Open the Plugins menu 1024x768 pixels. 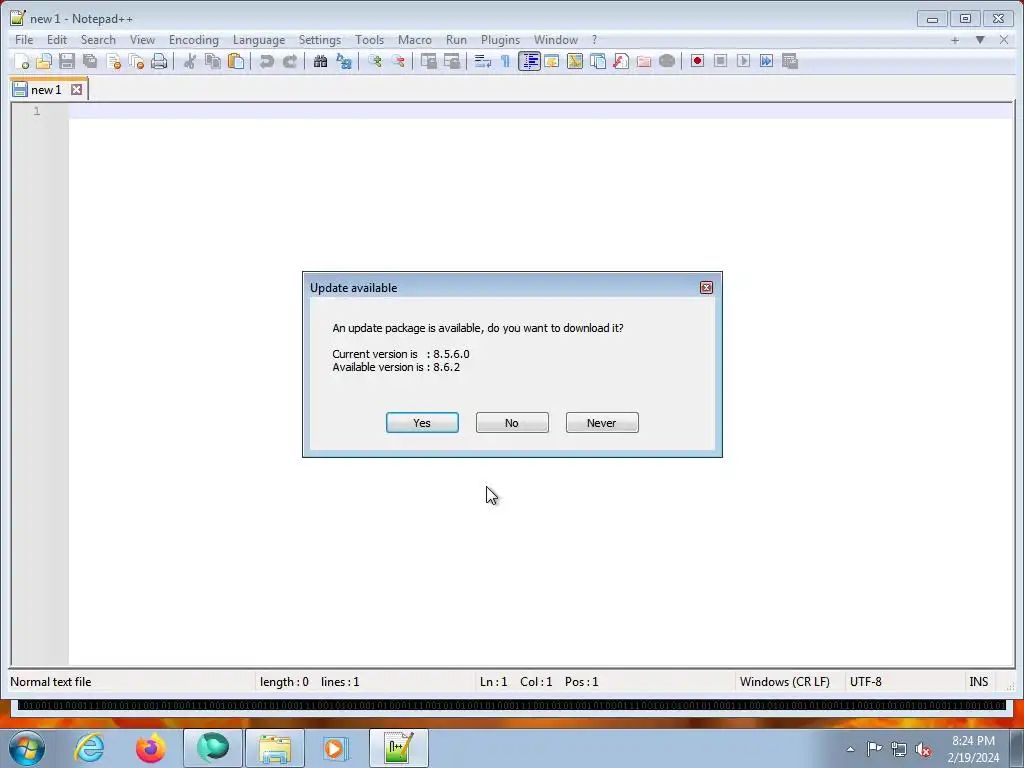coord(500,40)
